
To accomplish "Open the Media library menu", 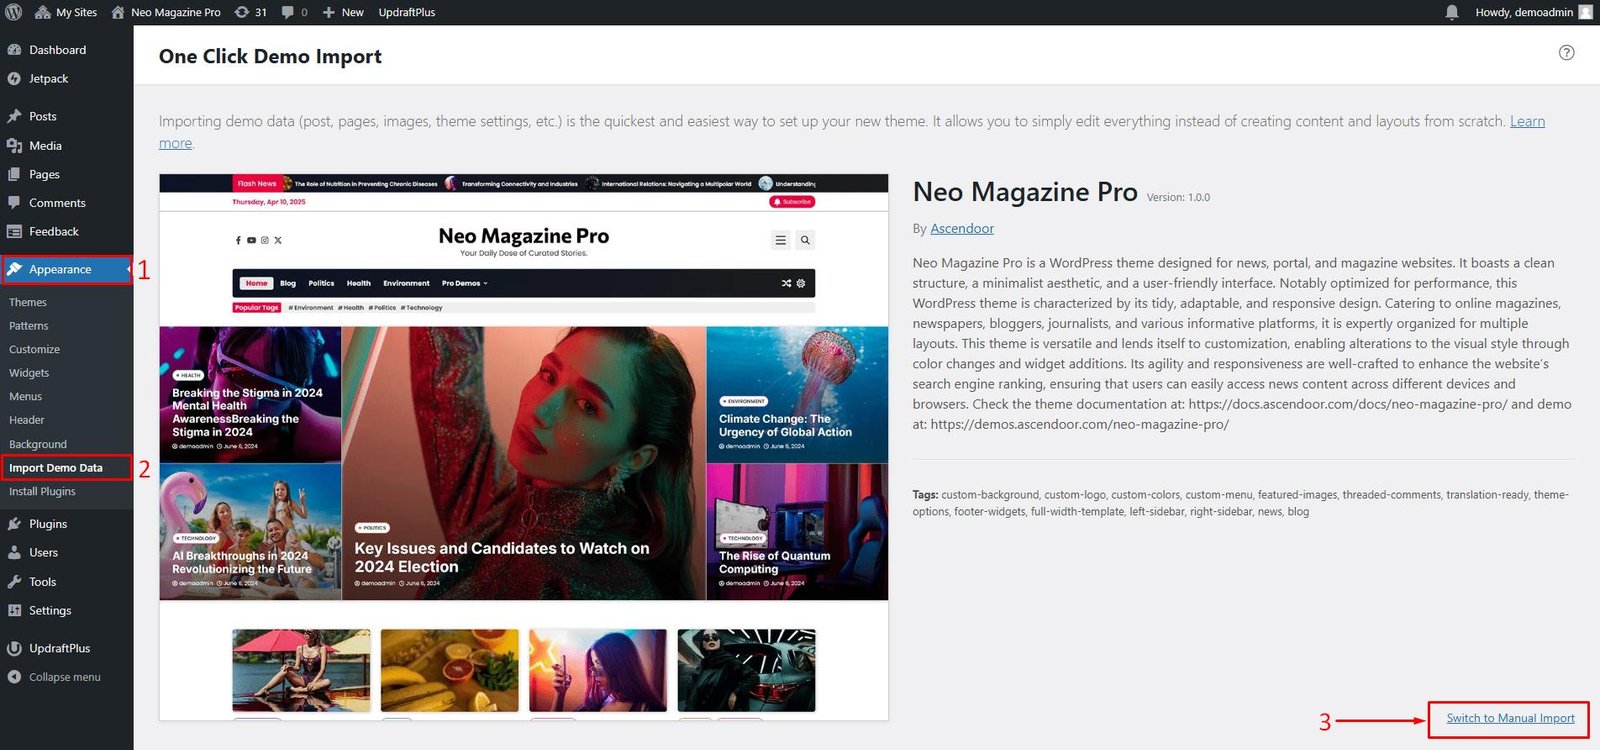I will (x=45, y=145).
